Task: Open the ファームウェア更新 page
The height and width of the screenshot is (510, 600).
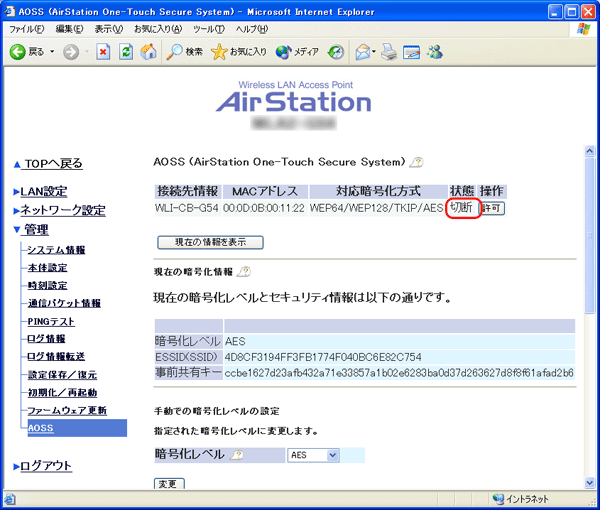Action: pos(67,411)
